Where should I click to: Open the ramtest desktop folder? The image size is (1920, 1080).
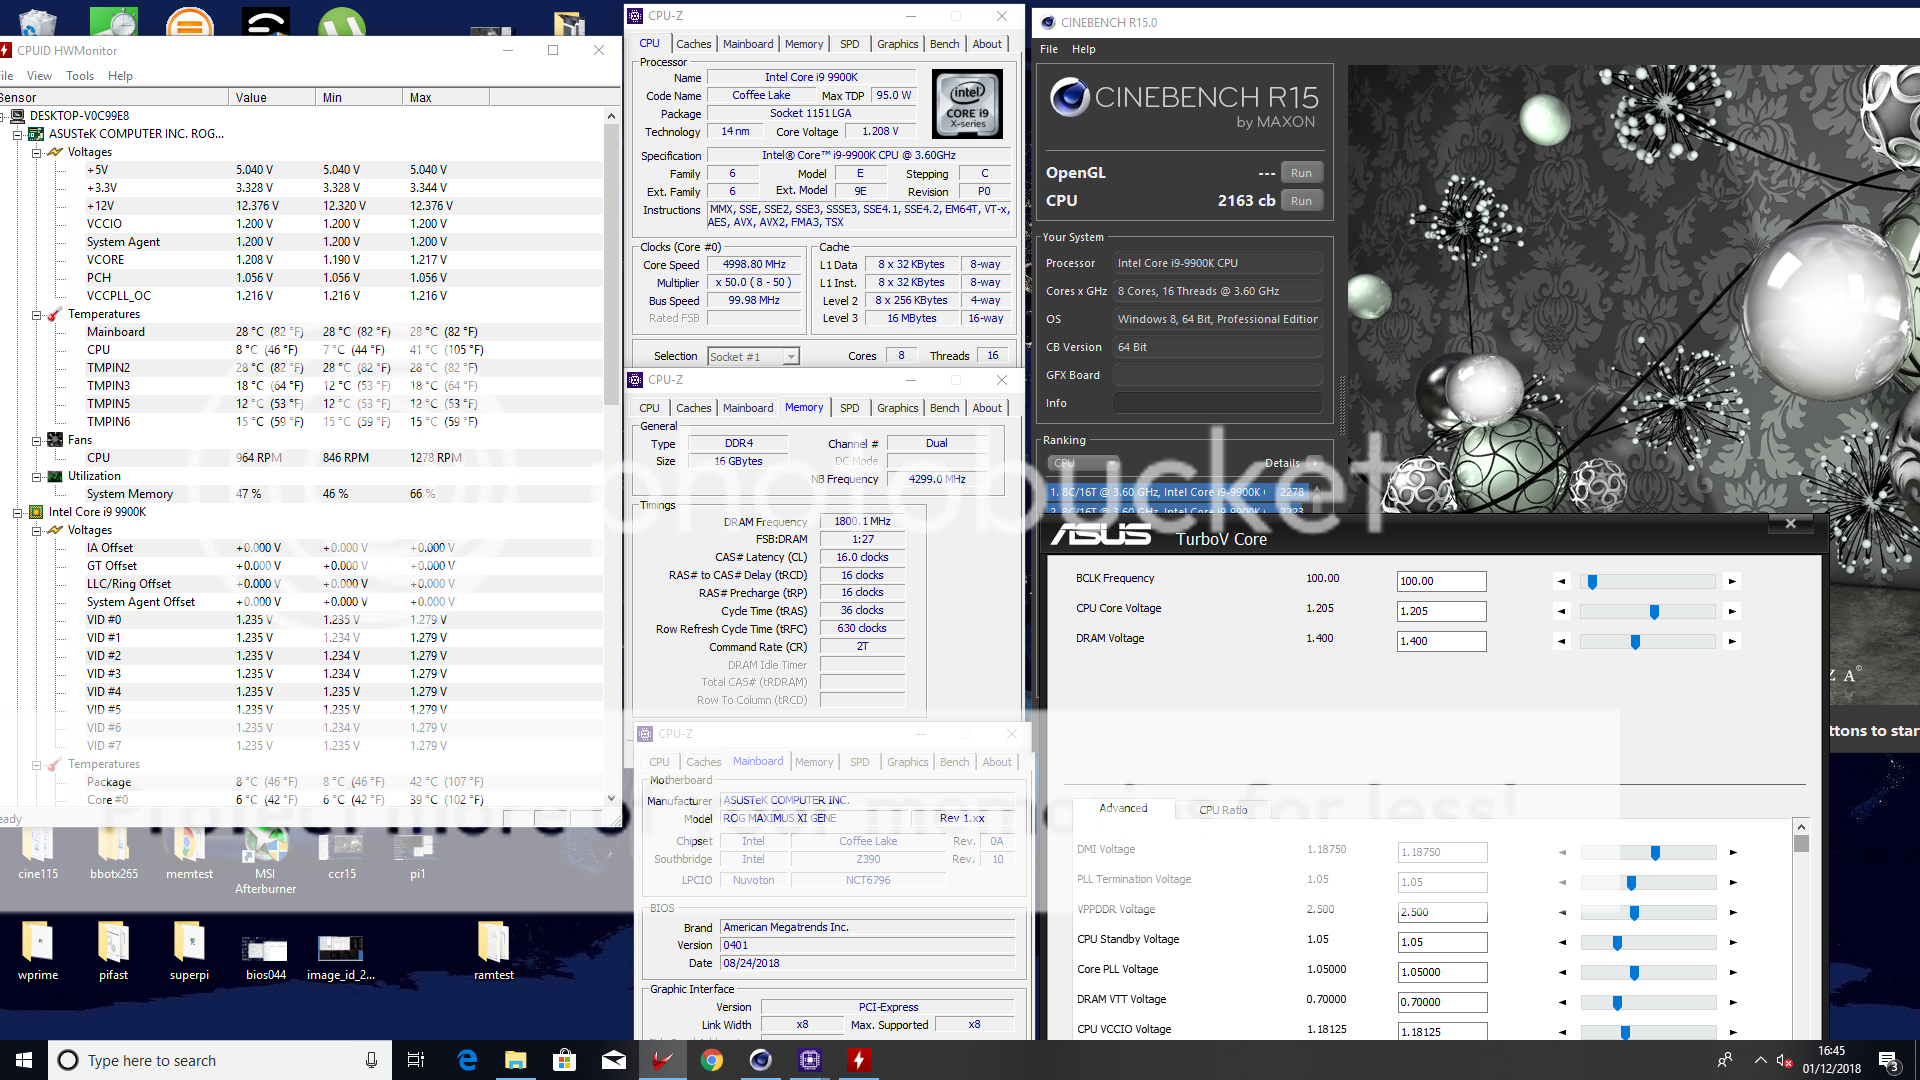(x=493, y=950)
